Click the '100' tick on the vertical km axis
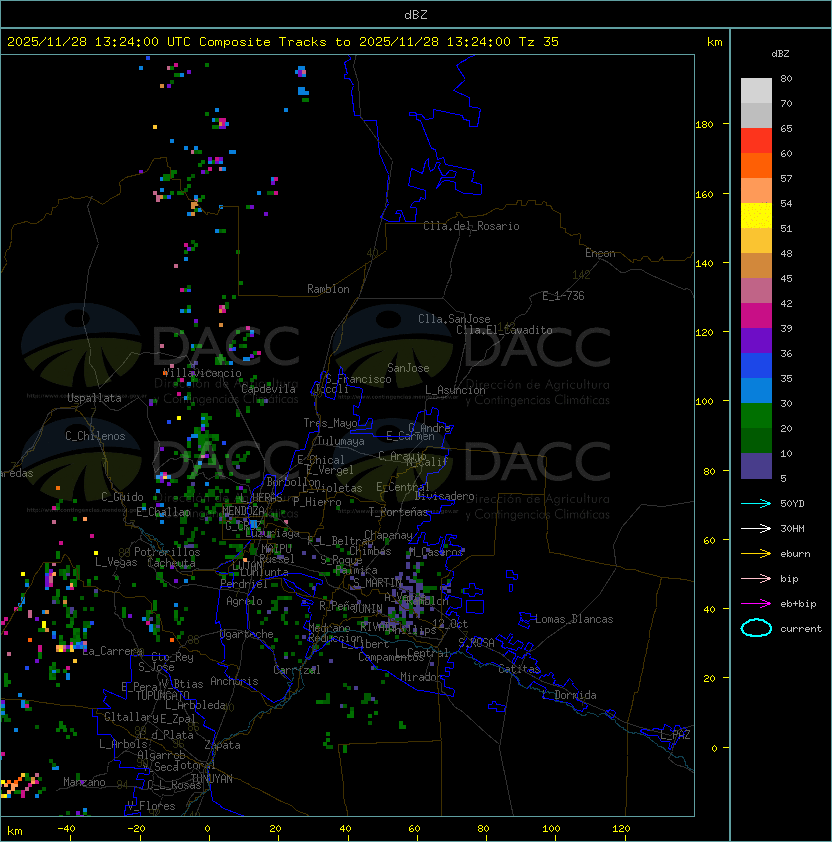Screen dimensions: 832x842 coord(704,402)
